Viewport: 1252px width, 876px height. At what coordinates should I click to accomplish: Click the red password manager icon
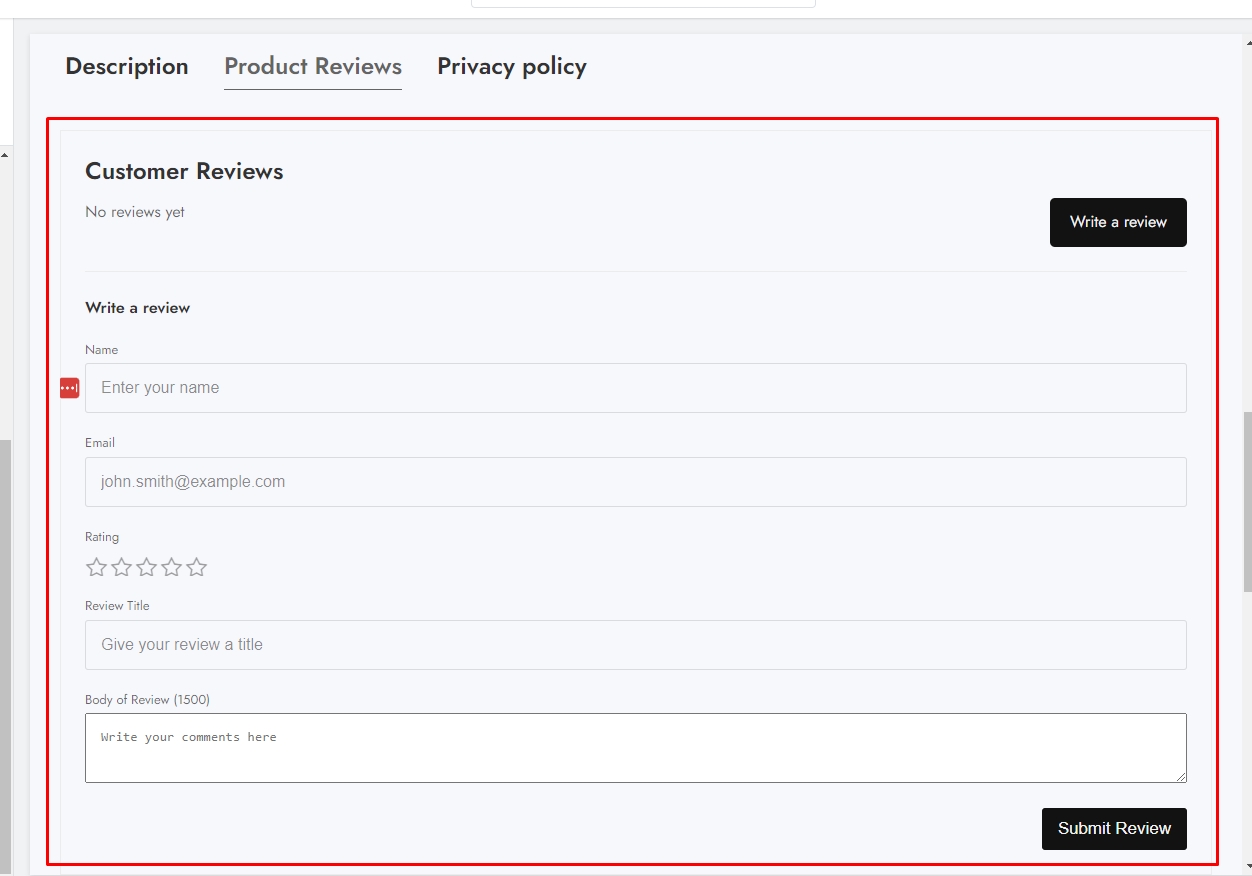pos(69,388)
